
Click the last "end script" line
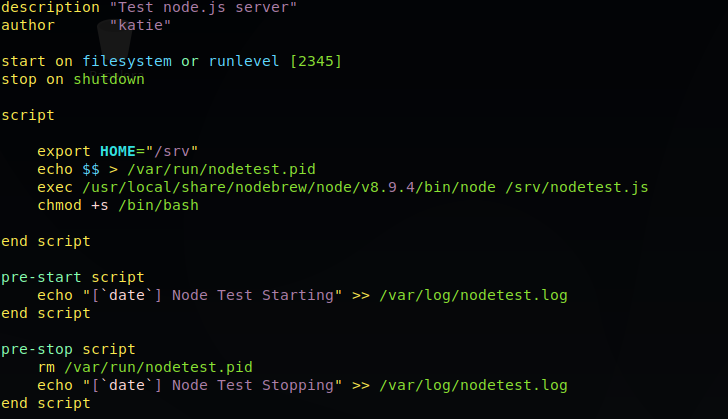coord(46,403)
